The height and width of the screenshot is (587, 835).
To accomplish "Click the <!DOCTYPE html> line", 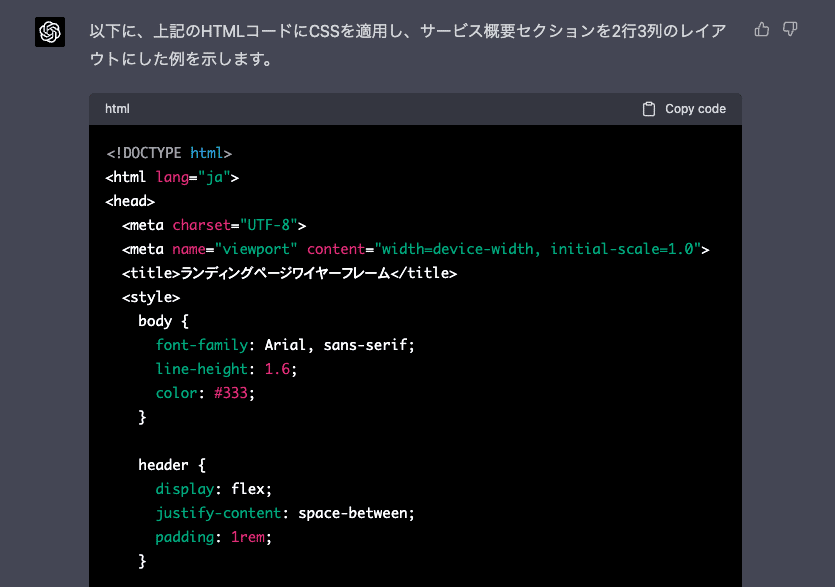I will [x=169, y=153].
